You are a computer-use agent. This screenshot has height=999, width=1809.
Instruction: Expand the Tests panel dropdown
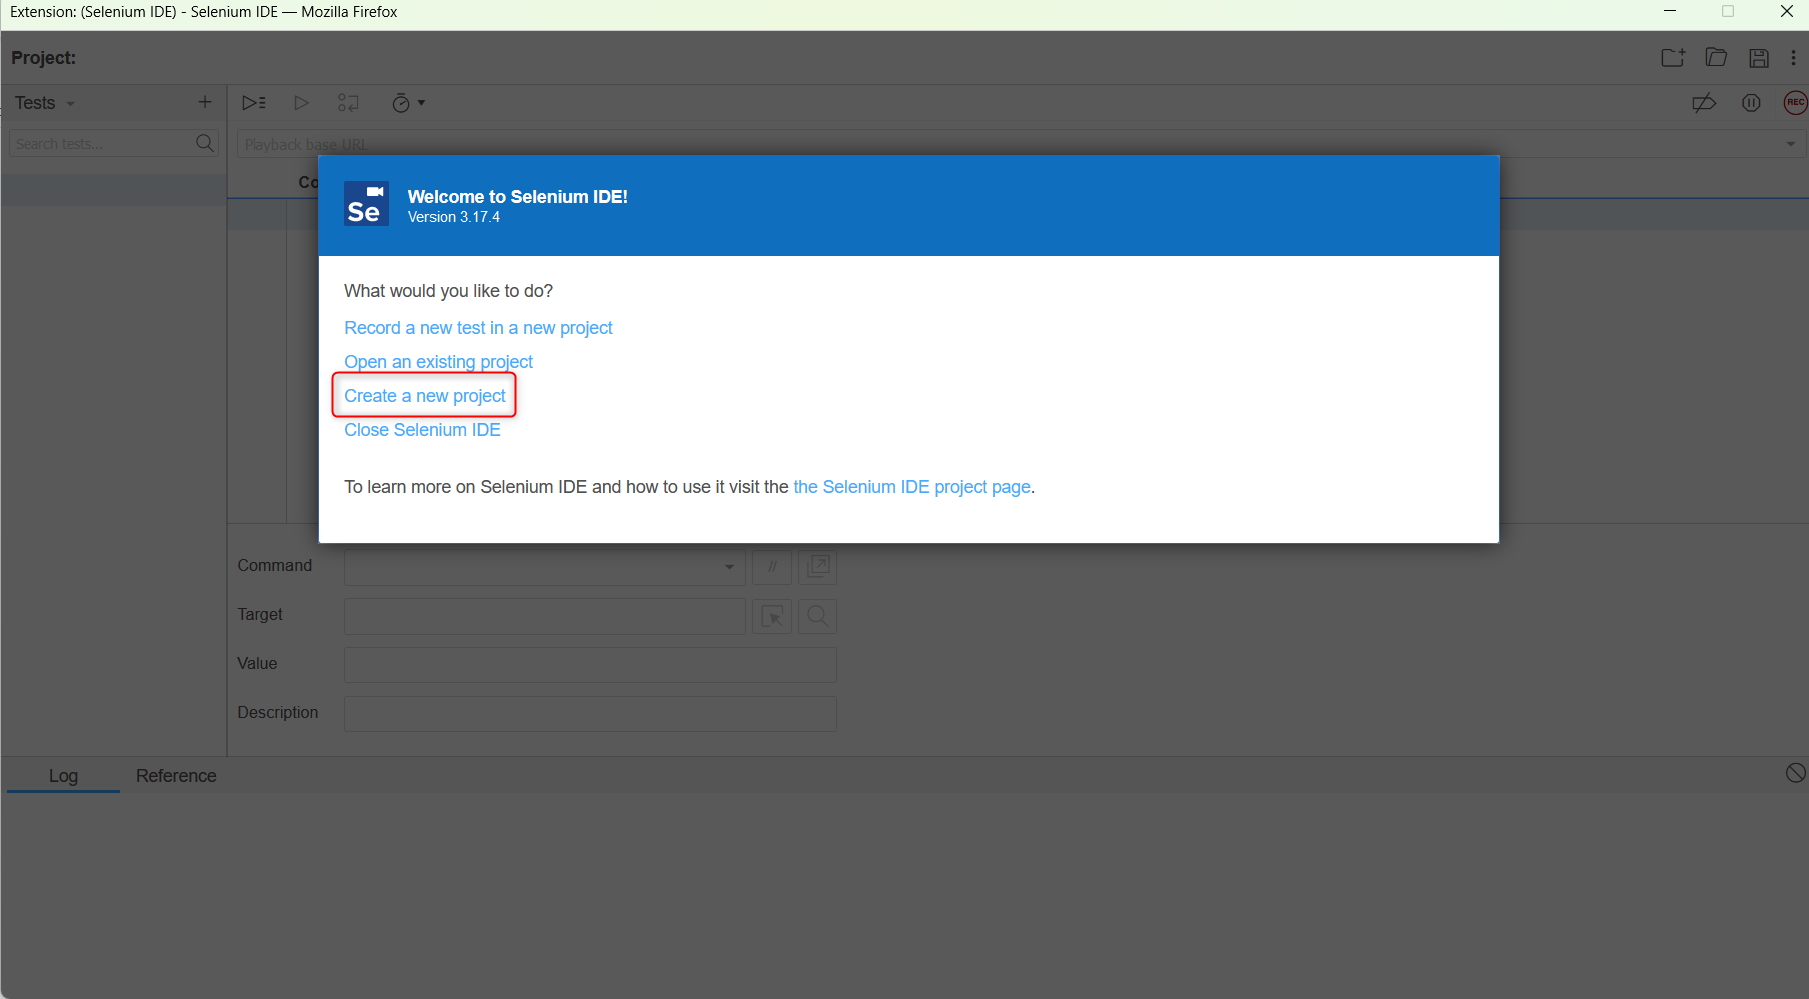point(68,103)
